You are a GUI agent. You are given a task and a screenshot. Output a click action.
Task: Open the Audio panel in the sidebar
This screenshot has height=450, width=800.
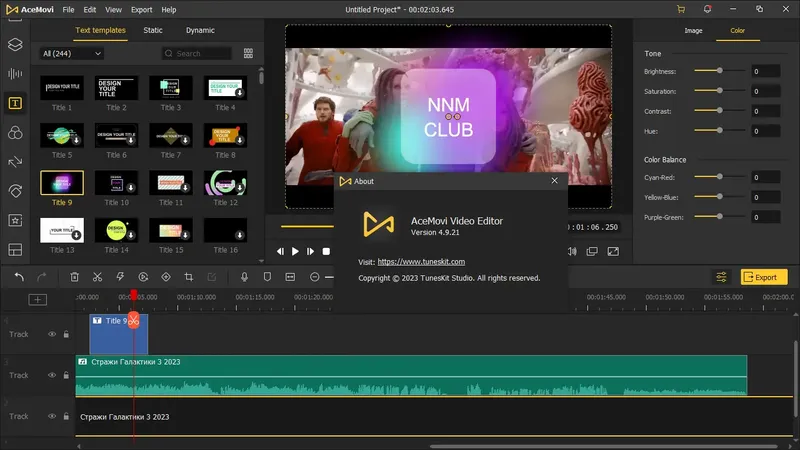15,73
